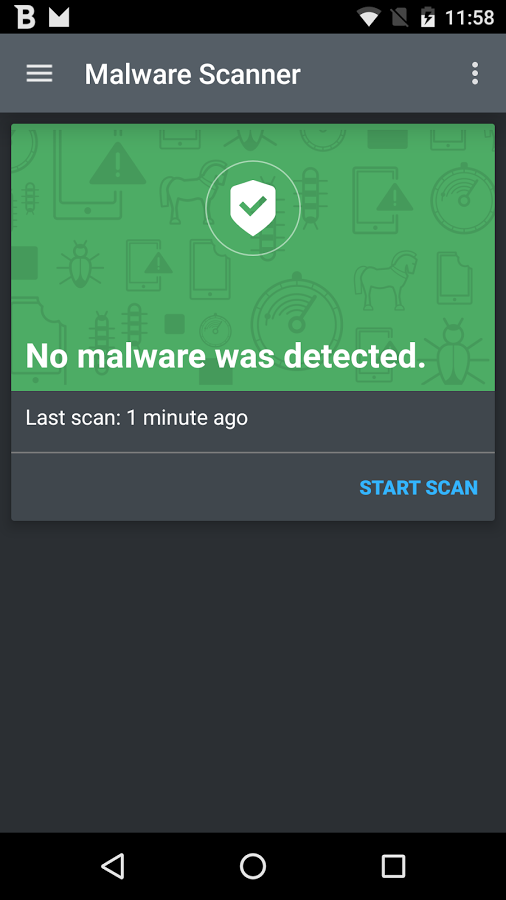This screenshot has height=900, width=506.
Task: Tap the Android home circle button
Action: click(253, 866)
